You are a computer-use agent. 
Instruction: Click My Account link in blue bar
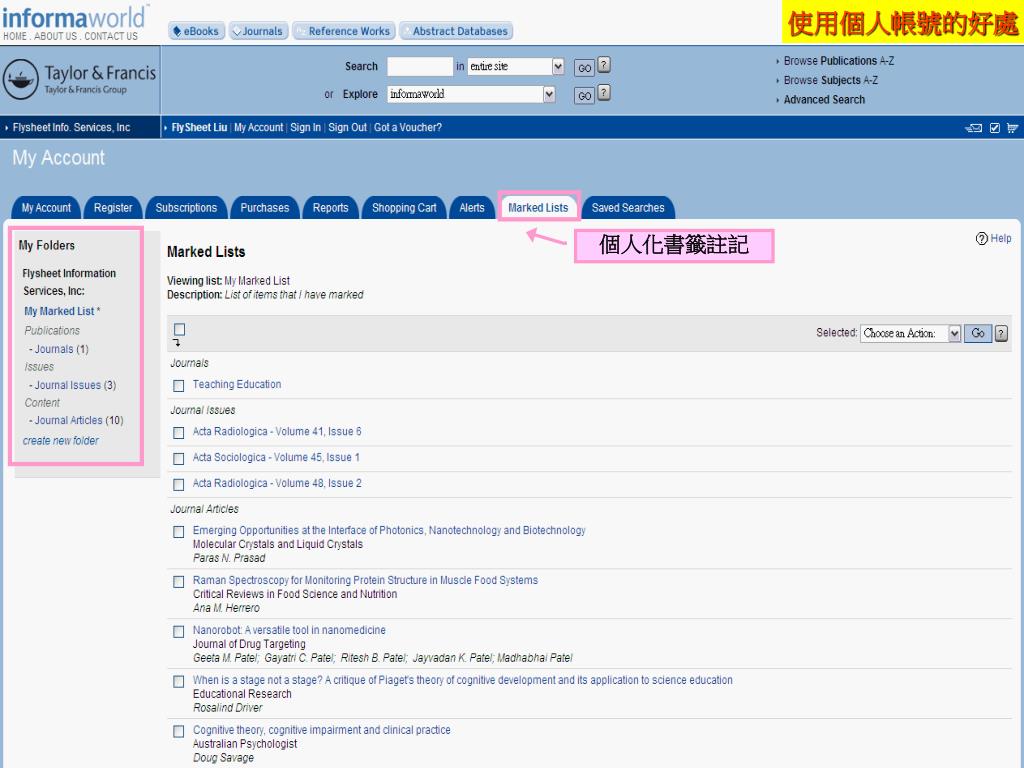(259, 127)
